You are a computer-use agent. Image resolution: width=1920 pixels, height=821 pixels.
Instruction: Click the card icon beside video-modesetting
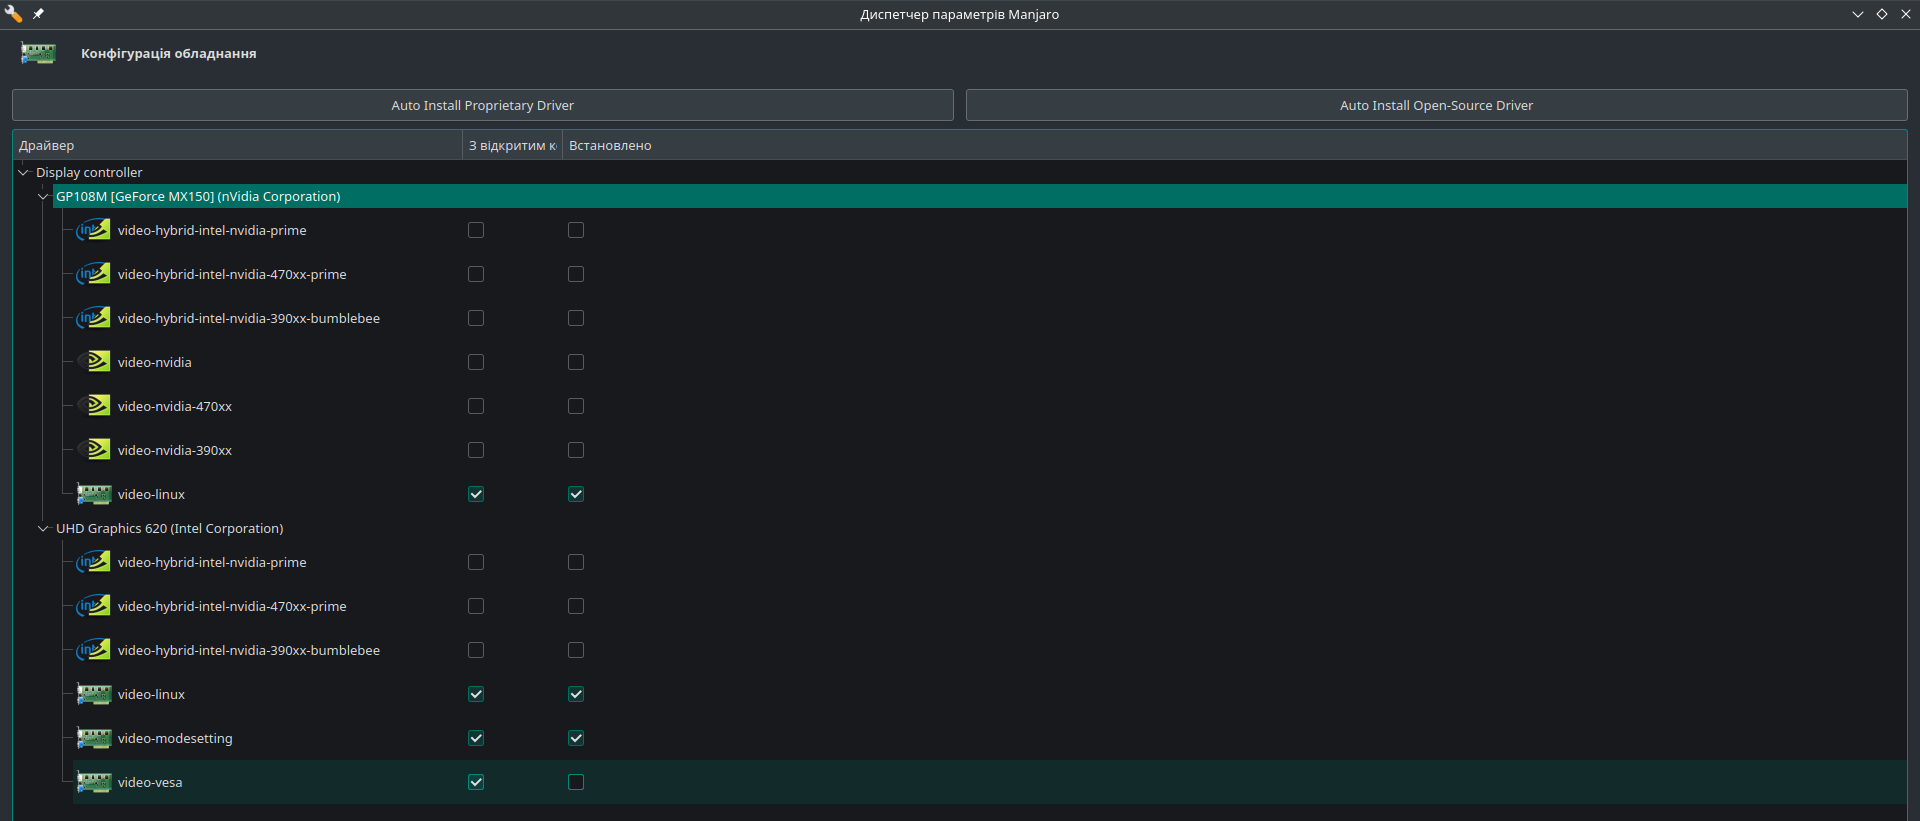pyautogui.click(x=94, y=738)
